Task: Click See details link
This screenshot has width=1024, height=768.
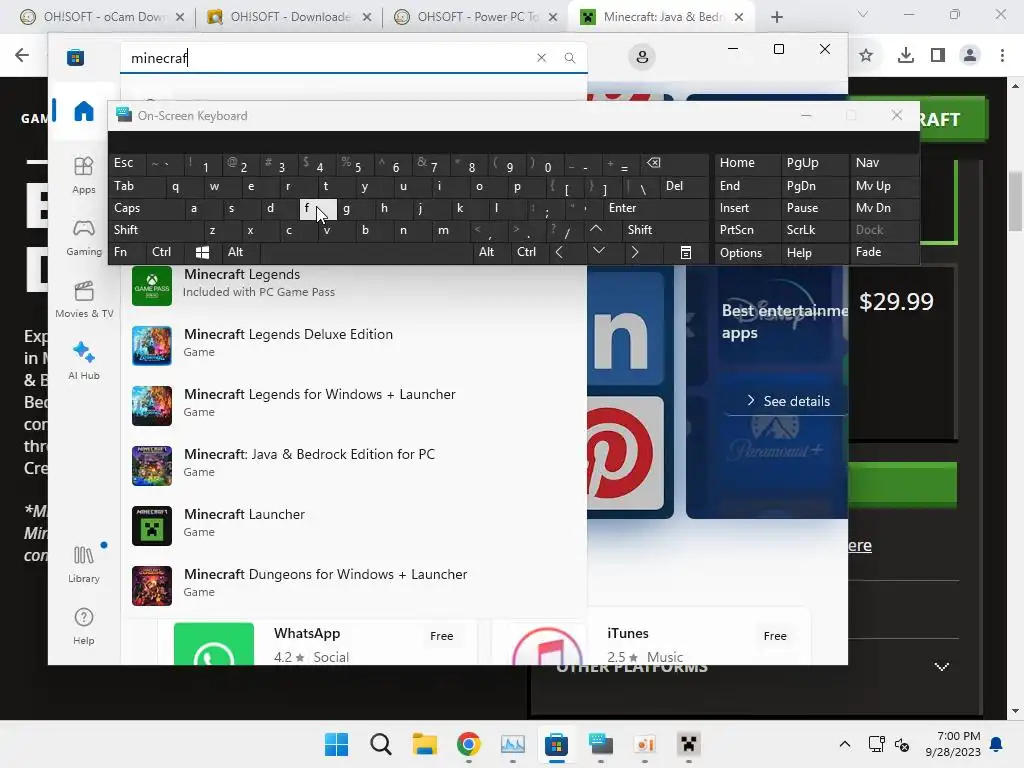Action: [788, 401]
